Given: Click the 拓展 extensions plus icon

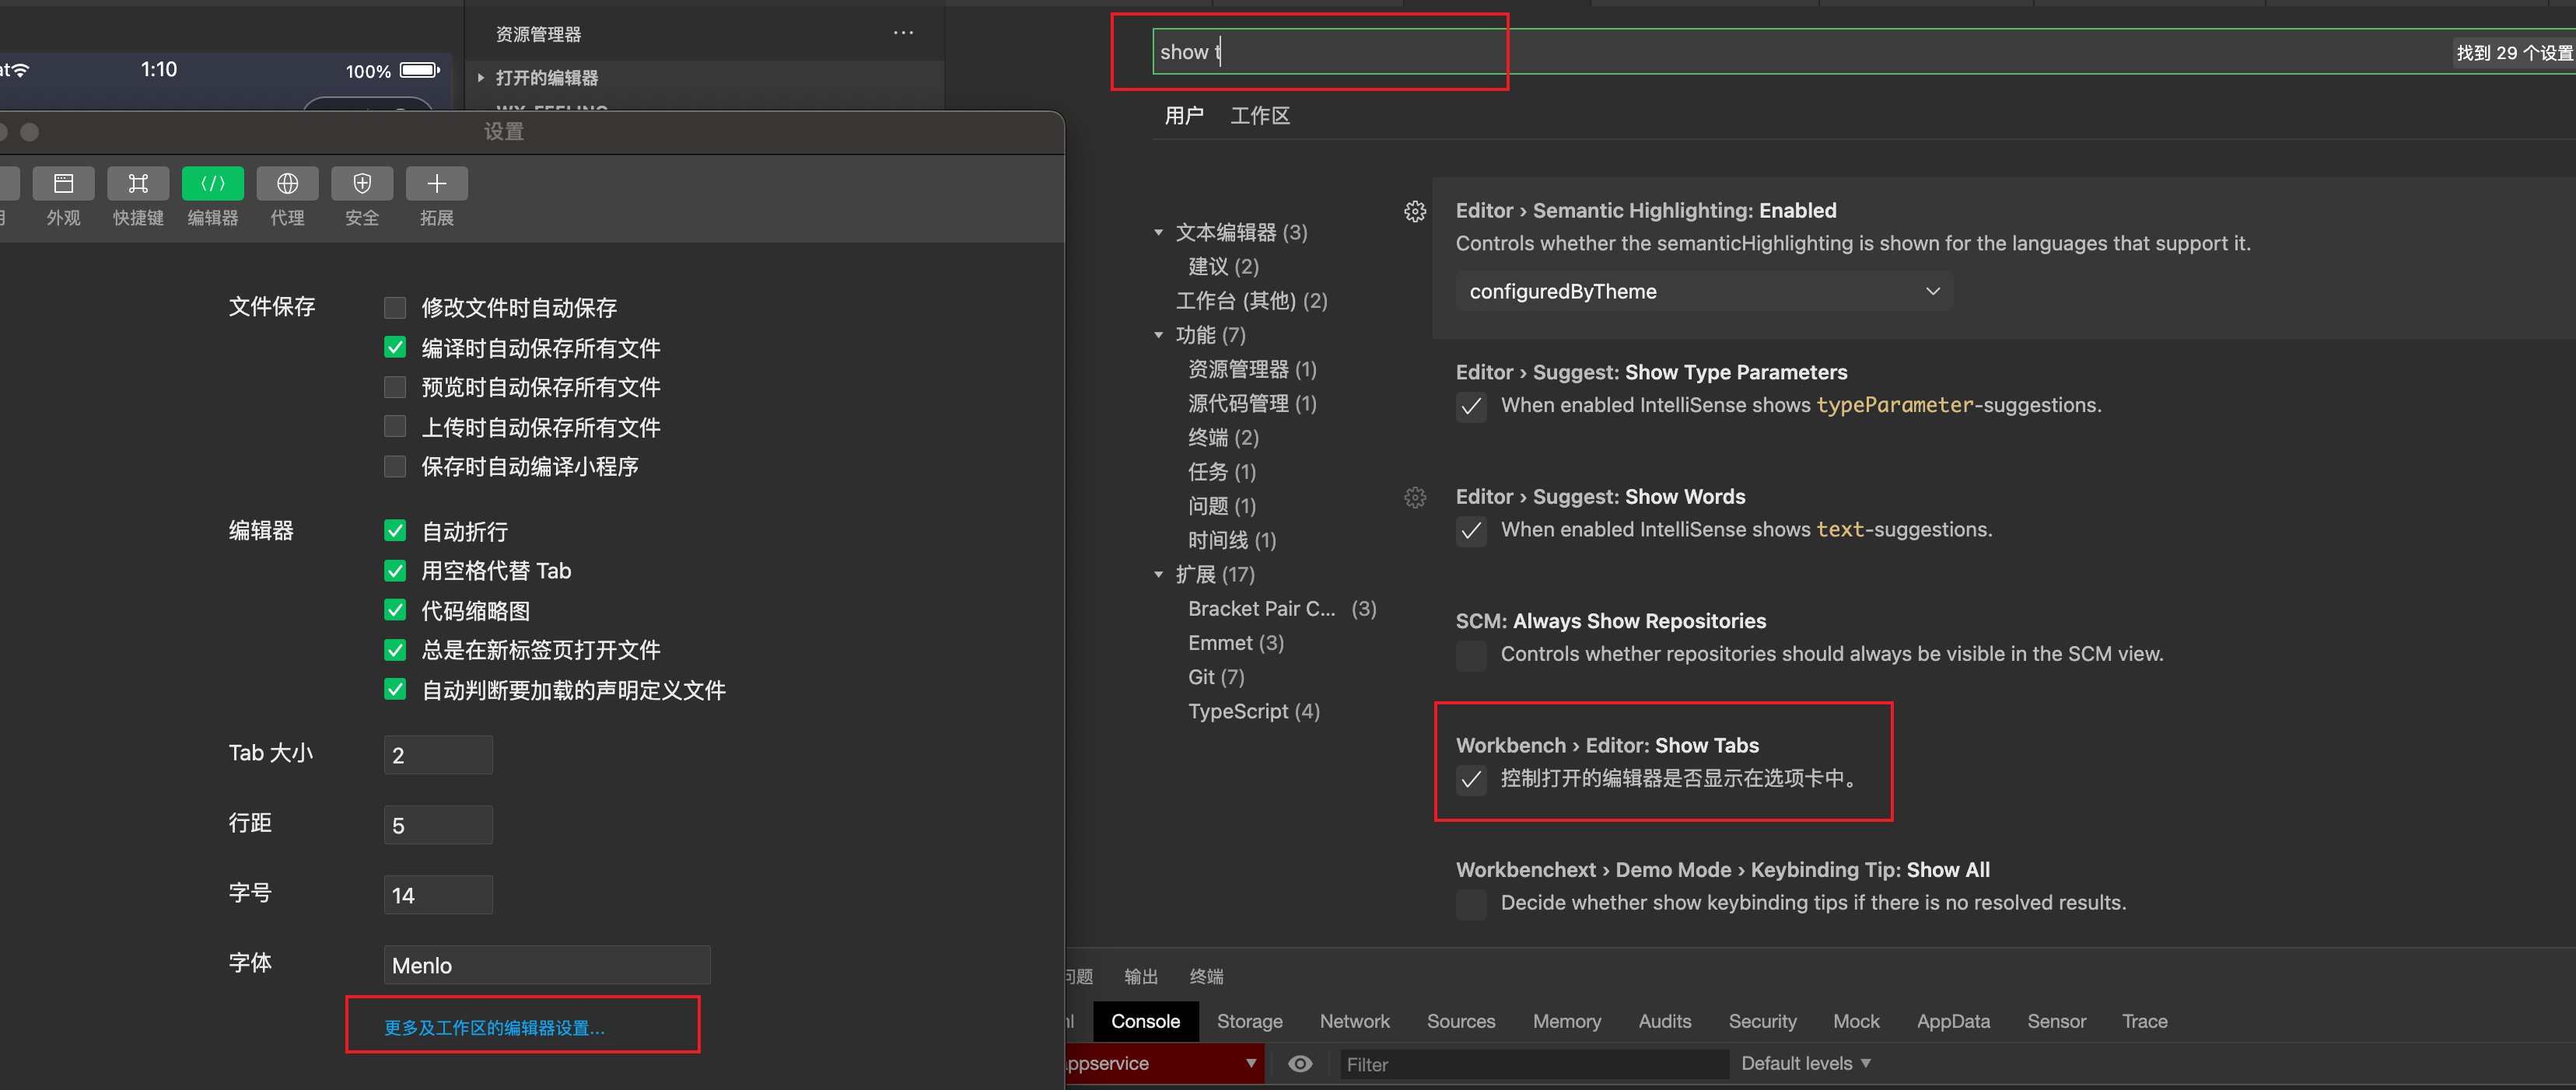Looking at the screenshot, I should pyautogui.click(x=436, y=183).
